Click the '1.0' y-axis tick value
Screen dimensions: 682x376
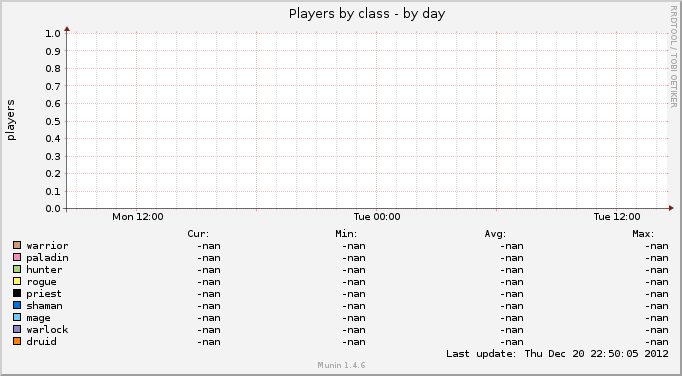pos(53,34)
